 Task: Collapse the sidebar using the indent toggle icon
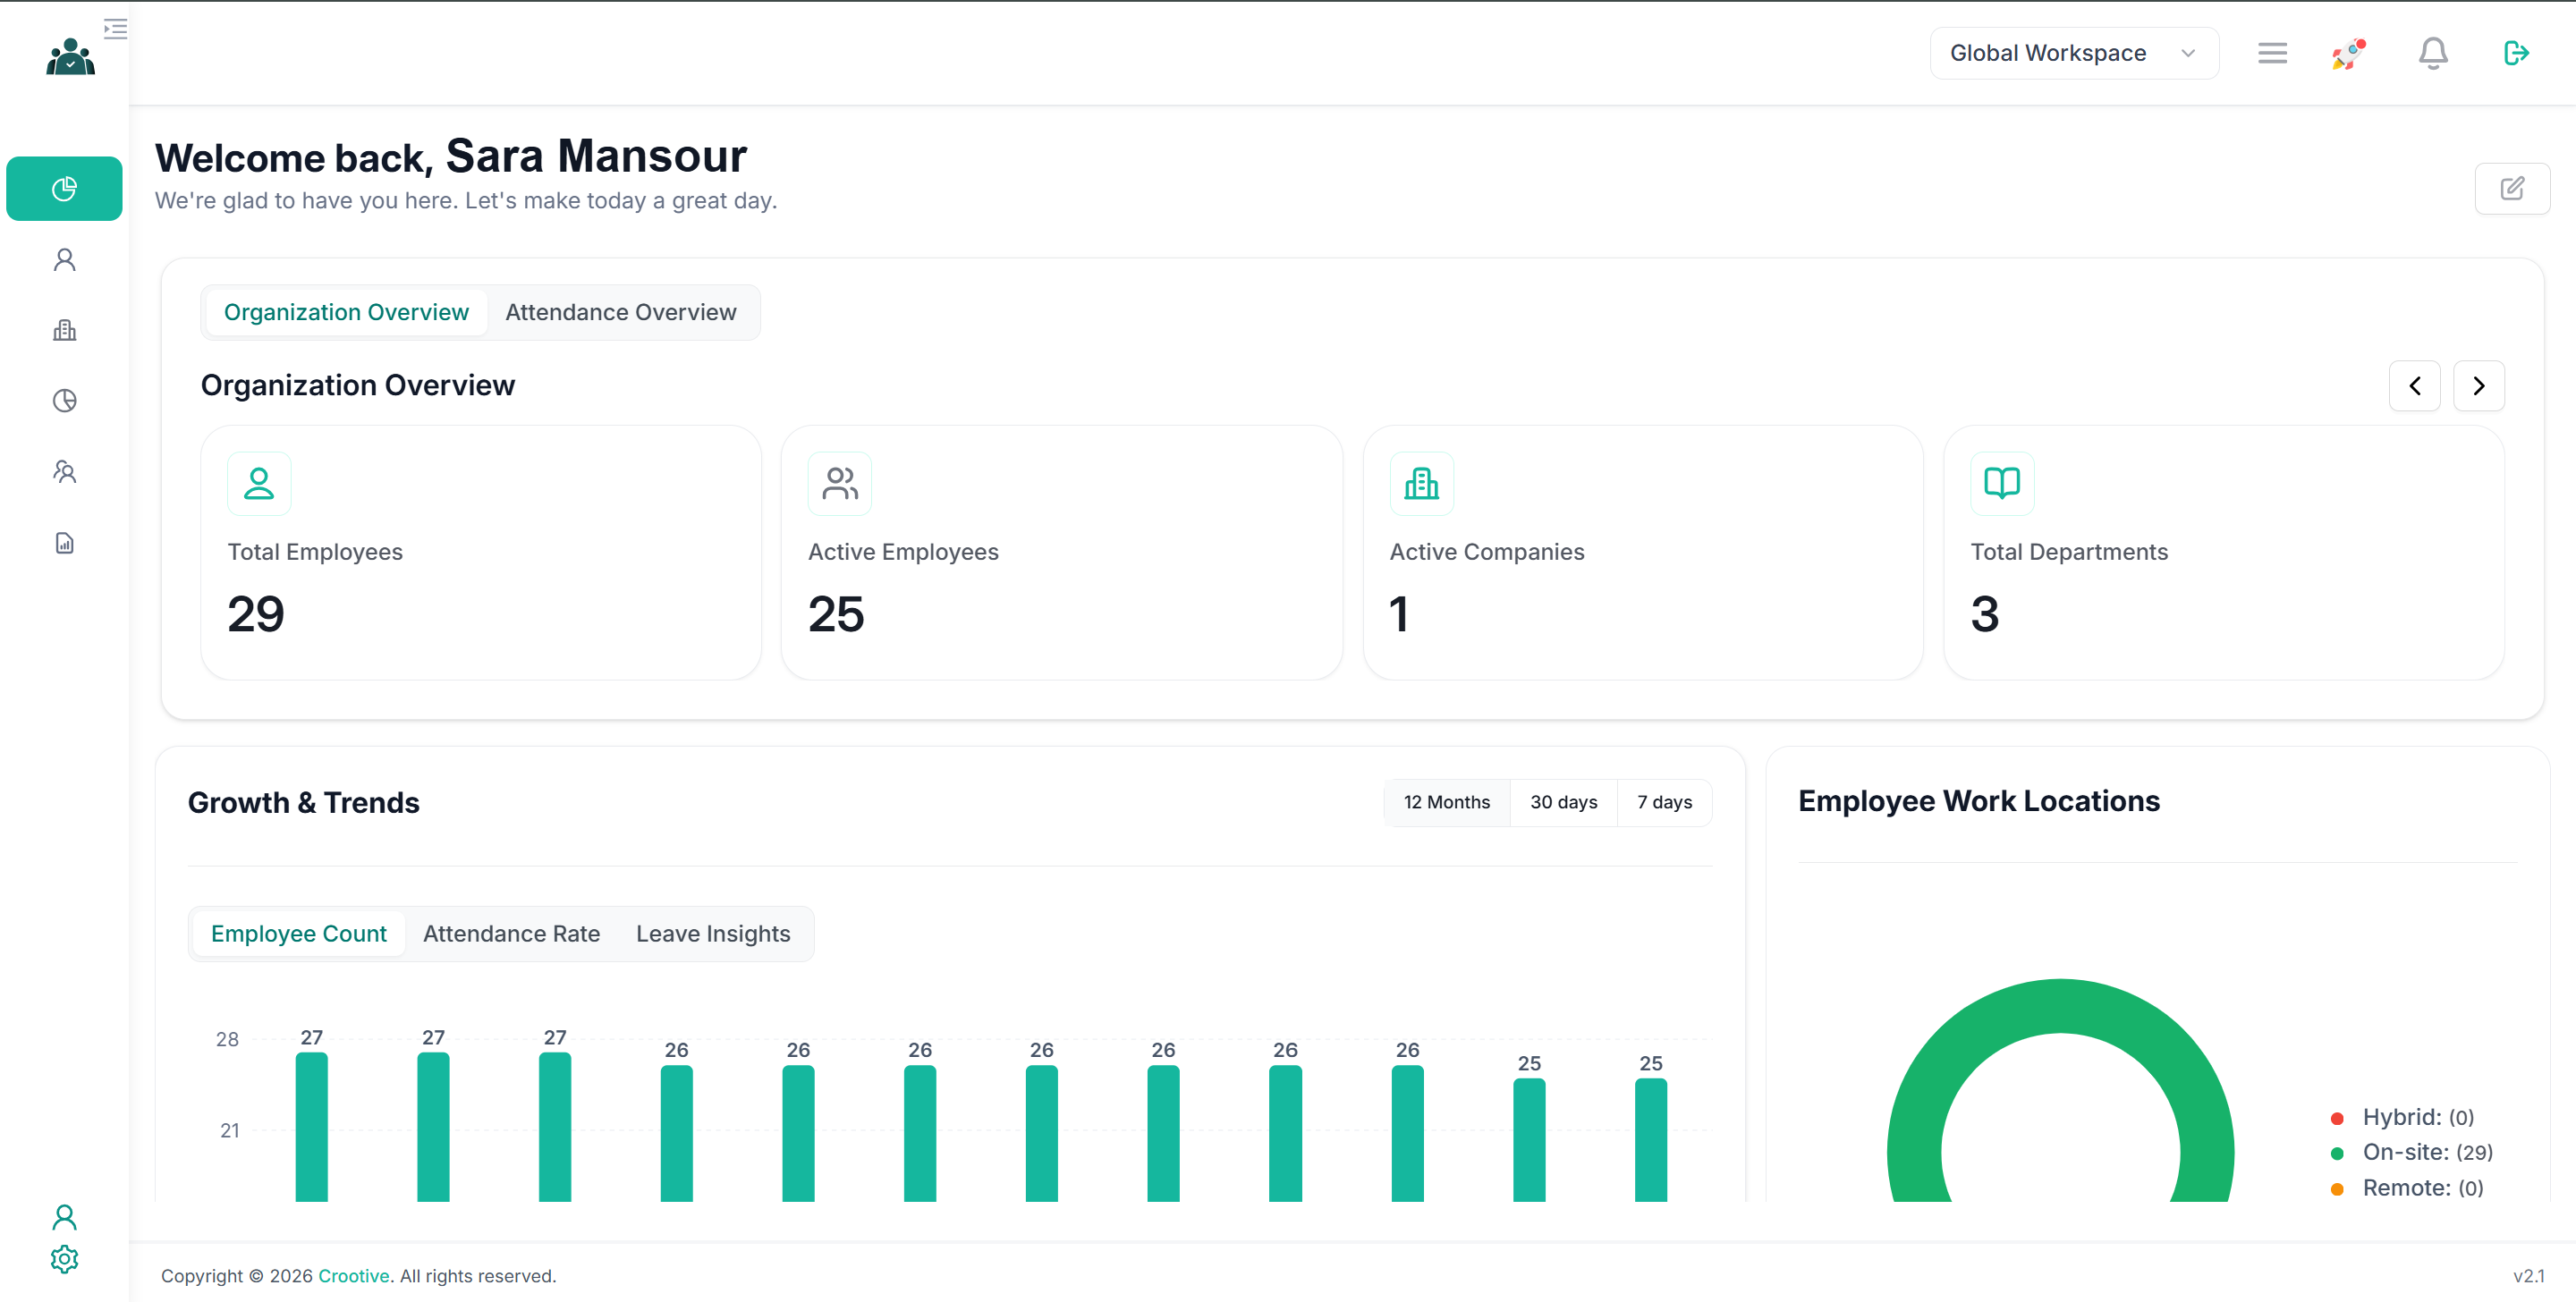coord(115,28)
